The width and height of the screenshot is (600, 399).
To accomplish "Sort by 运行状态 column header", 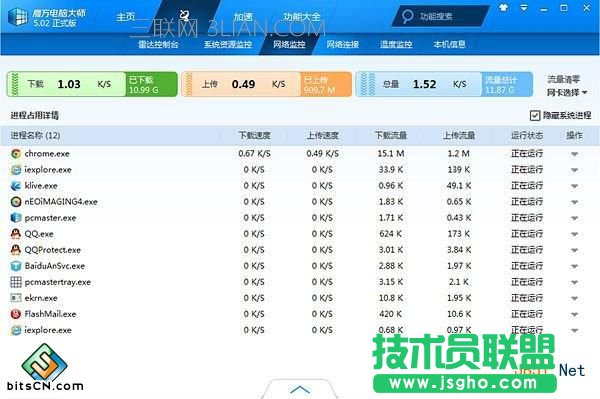I will click(527, 135).
